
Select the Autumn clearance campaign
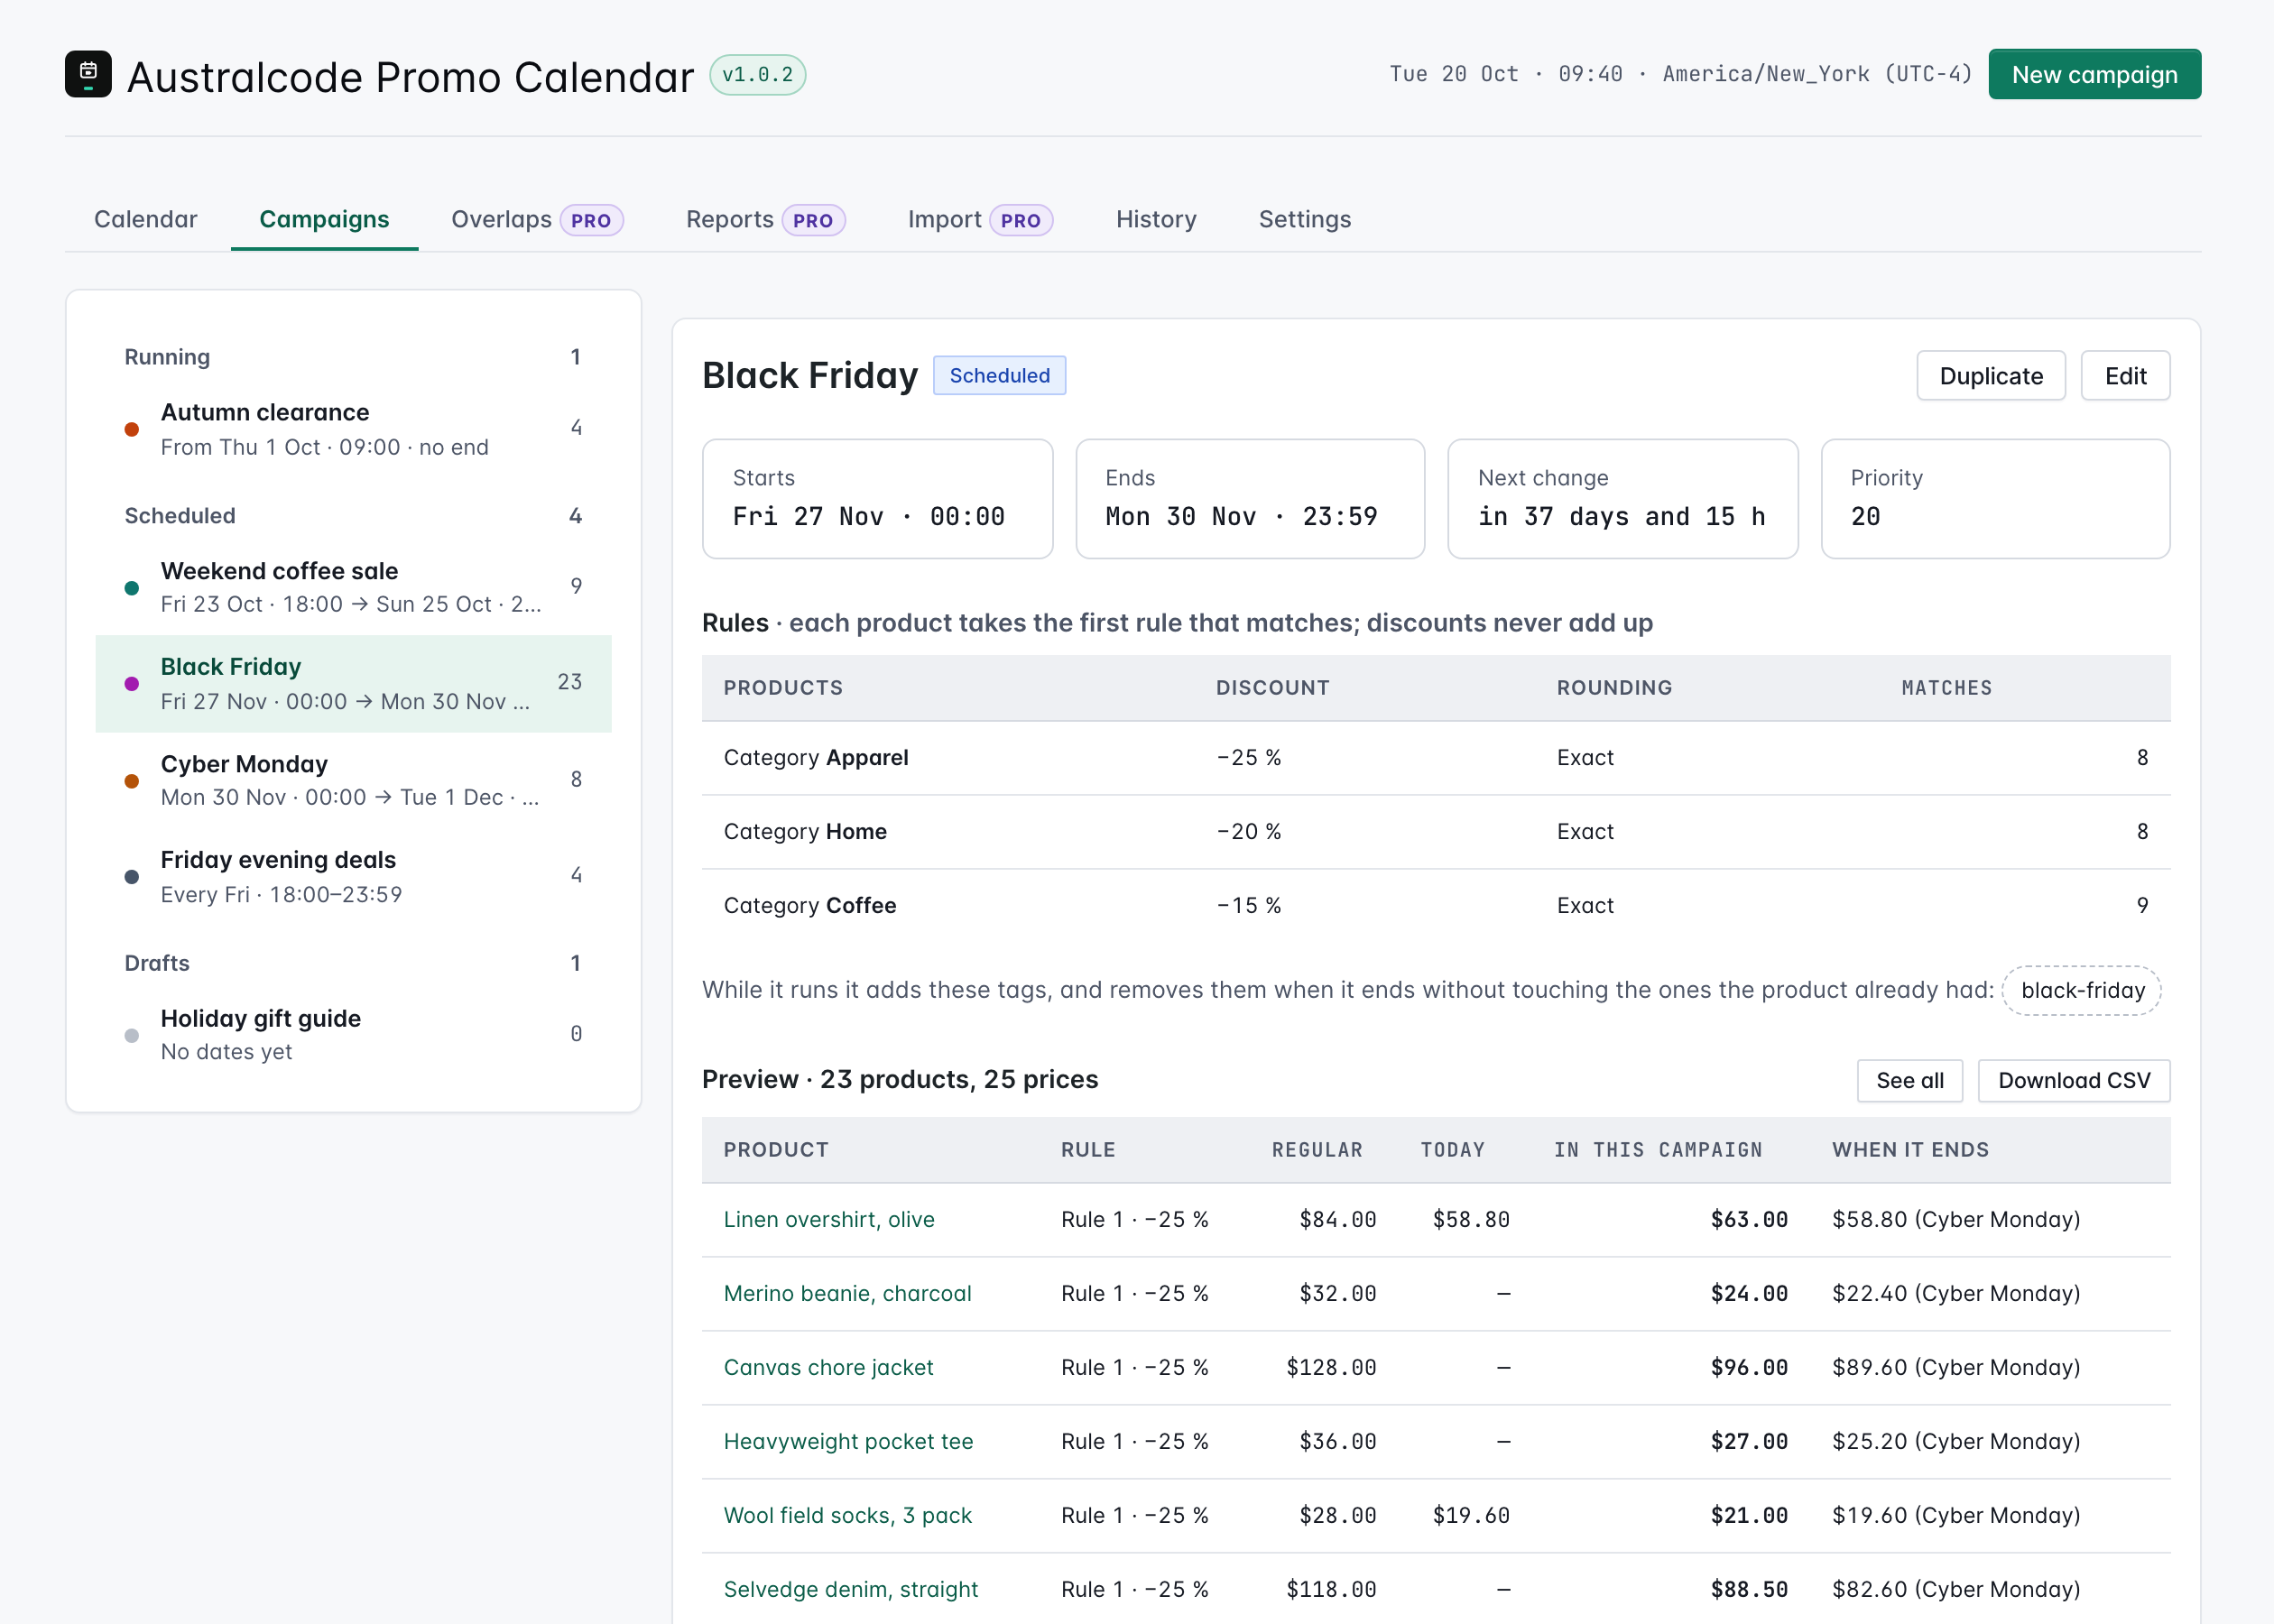(353, 429)
